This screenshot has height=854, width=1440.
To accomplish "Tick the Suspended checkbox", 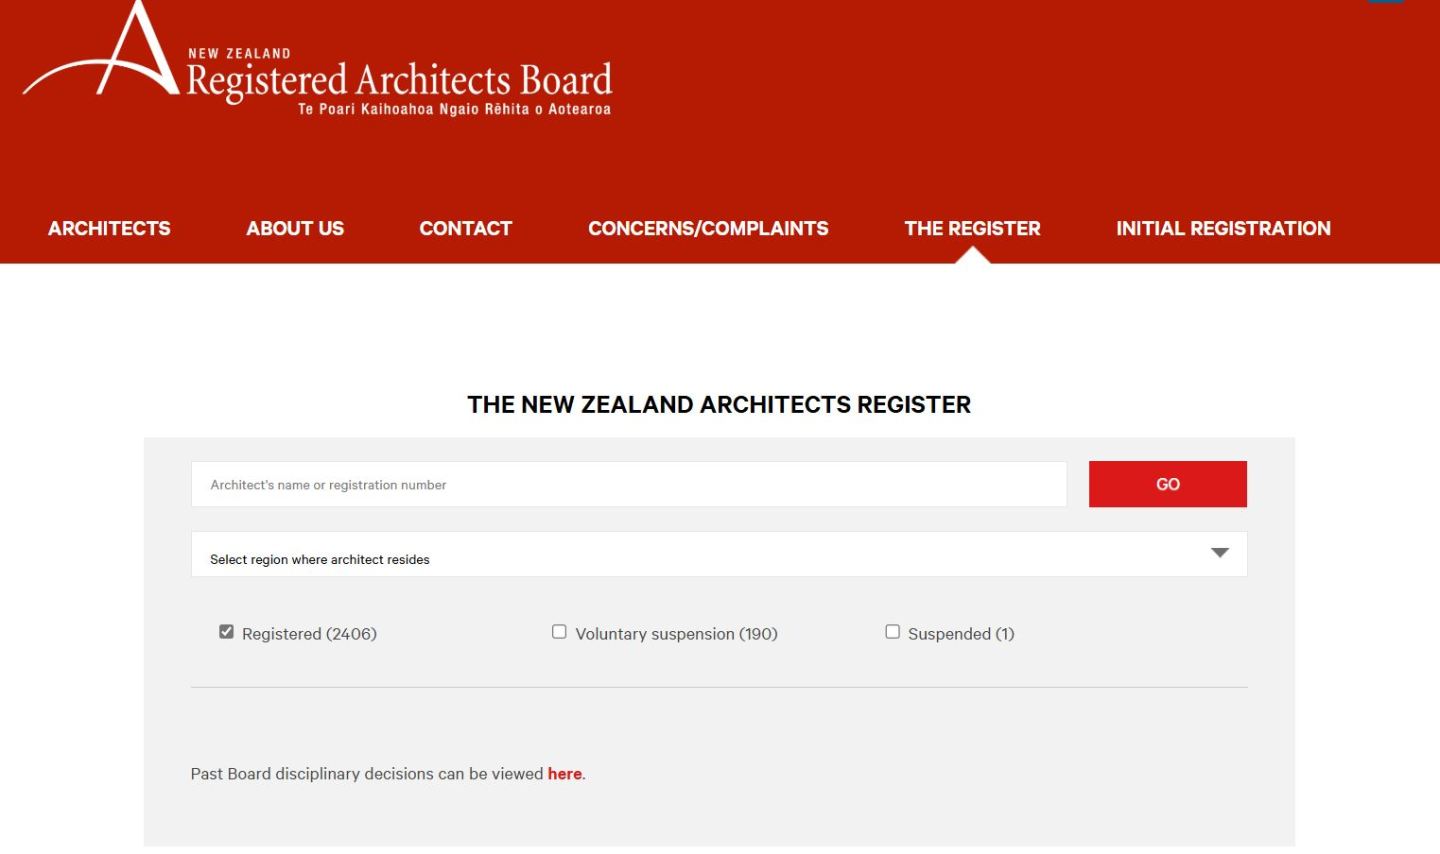I will click(x=892, y=632).
